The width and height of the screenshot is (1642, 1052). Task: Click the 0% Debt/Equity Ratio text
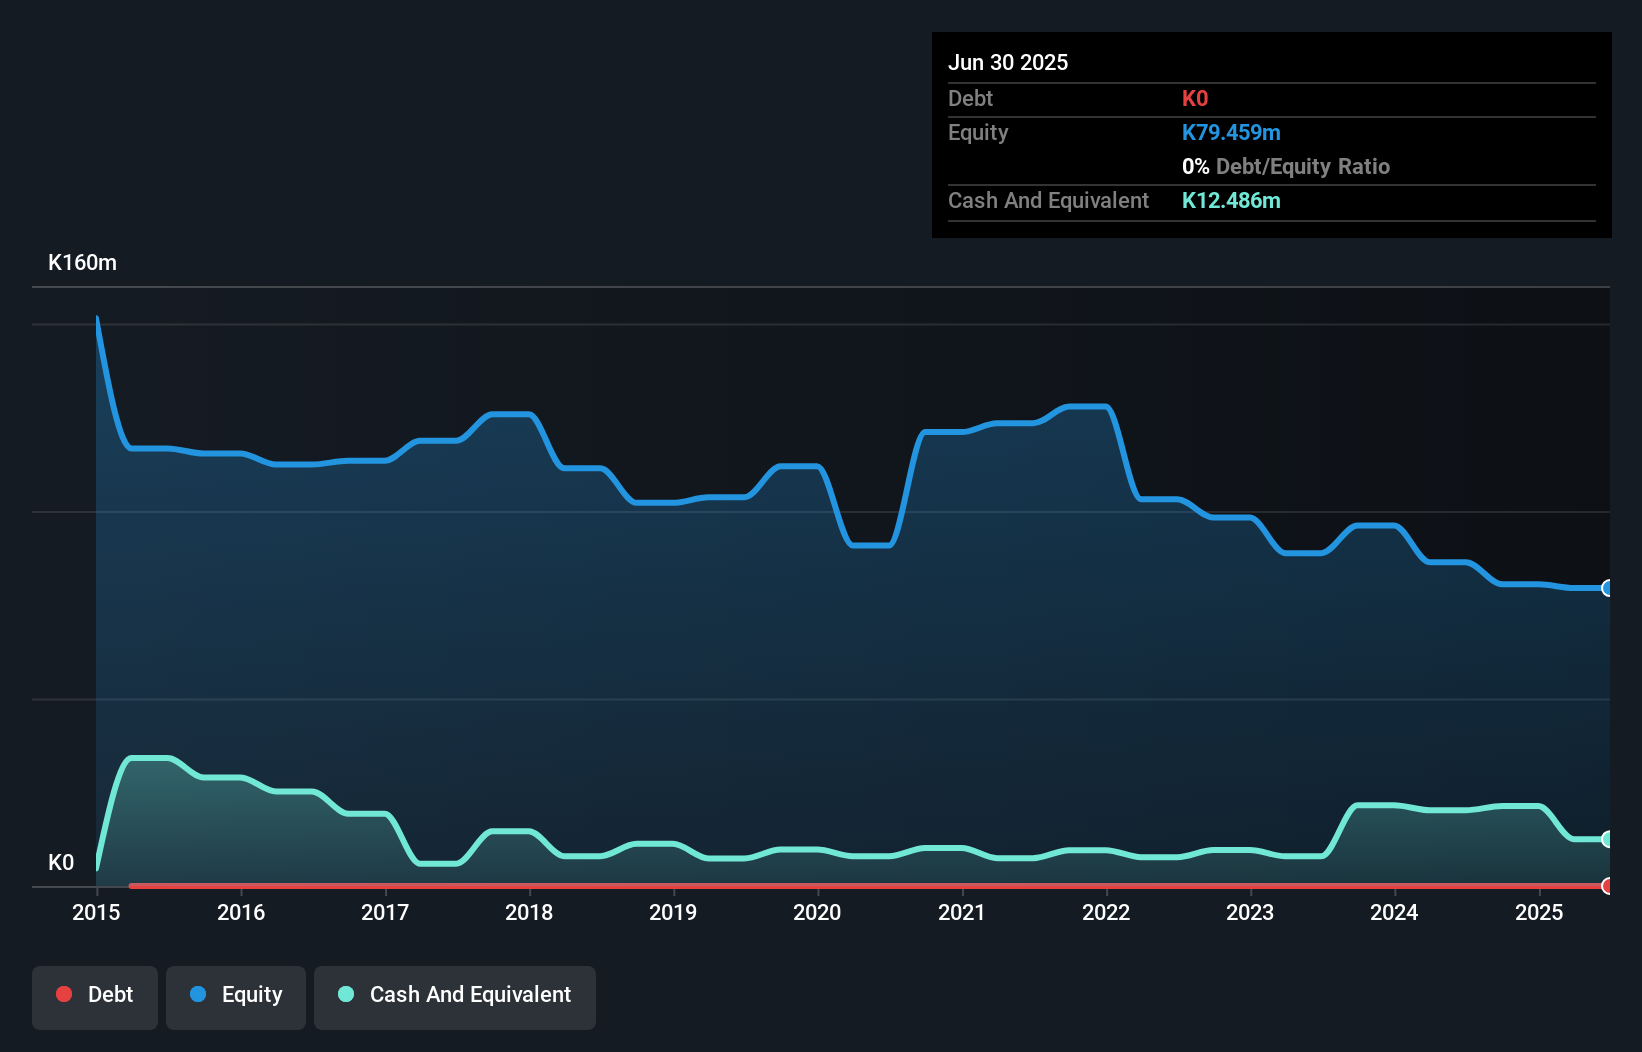[x=1286, y=167]
